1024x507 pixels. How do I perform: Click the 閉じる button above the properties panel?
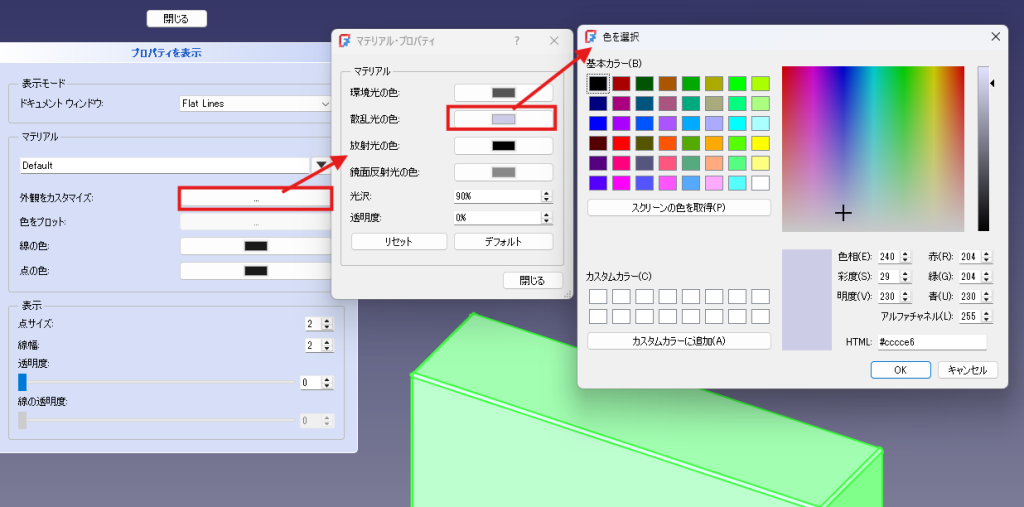176,18
